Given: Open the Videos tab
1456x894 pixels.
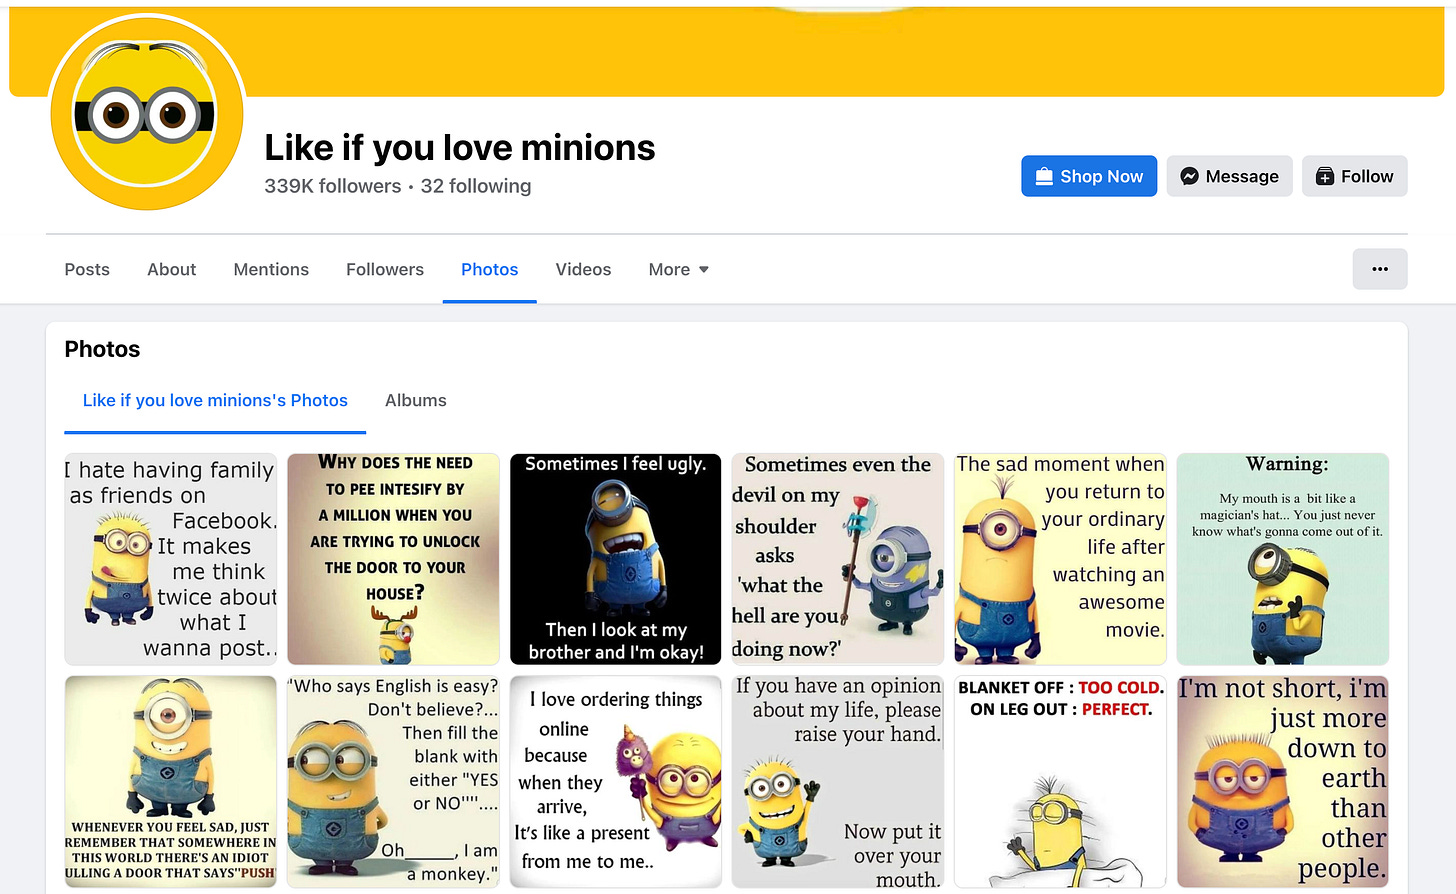Looking at the screenshot, I should (x=583, y=269).
